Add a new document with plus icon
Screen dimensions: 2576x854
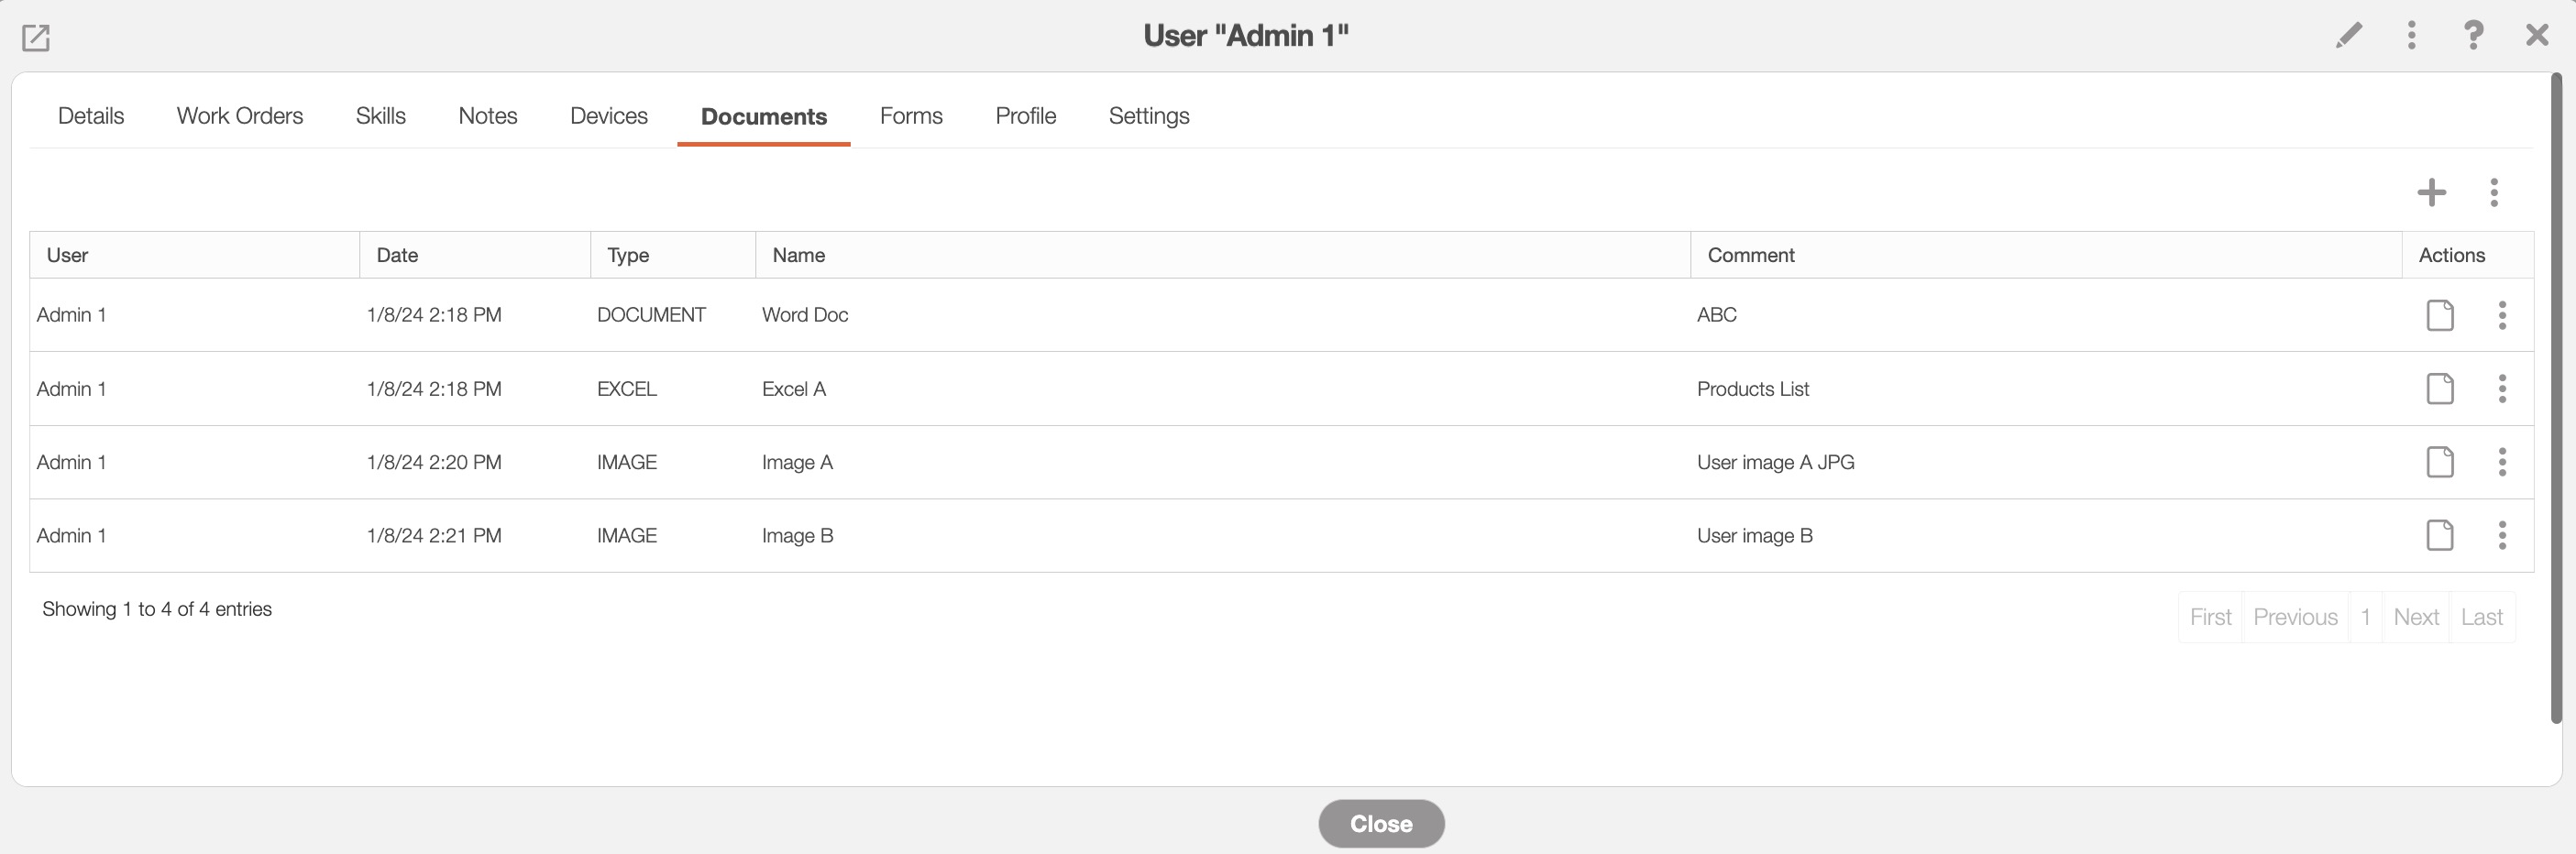pos(2431,192)
